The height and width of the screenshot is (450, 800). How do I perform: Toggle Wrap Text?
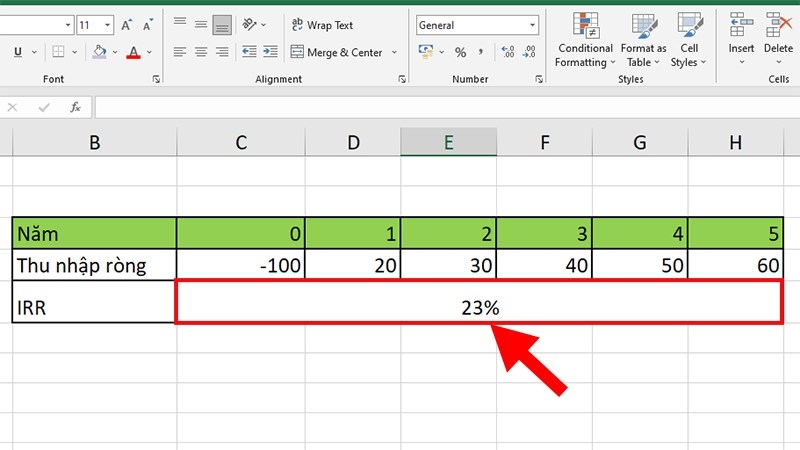(322, 25)
